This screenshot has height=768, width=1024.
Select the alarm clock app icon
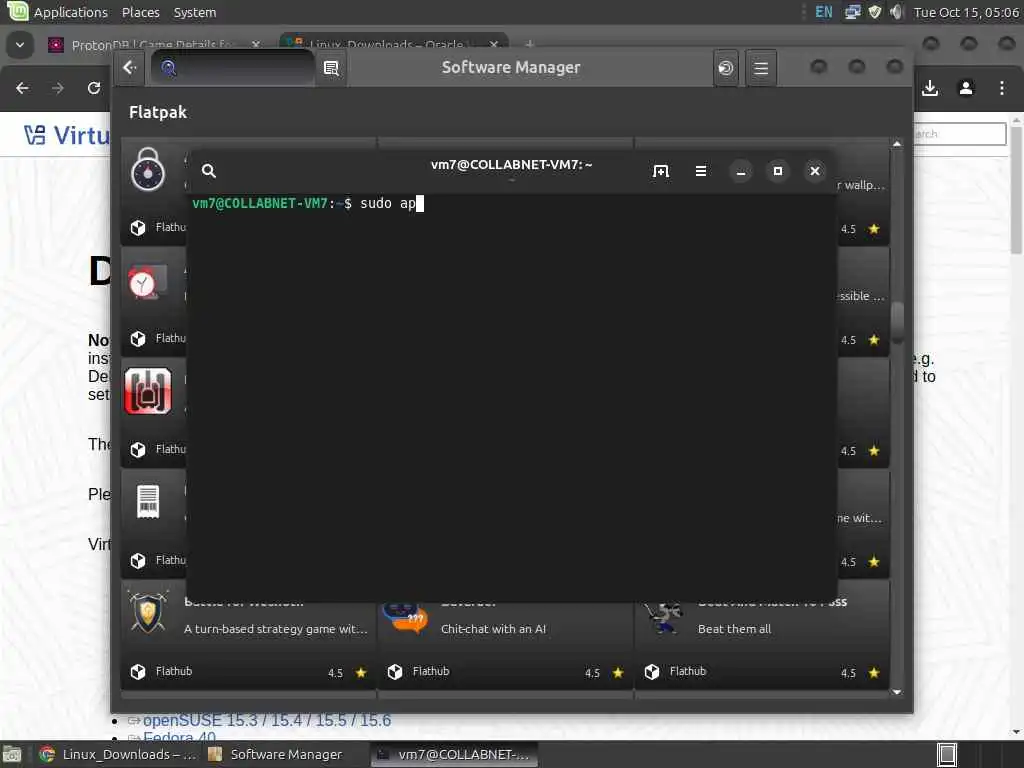(x=148, y=282)
